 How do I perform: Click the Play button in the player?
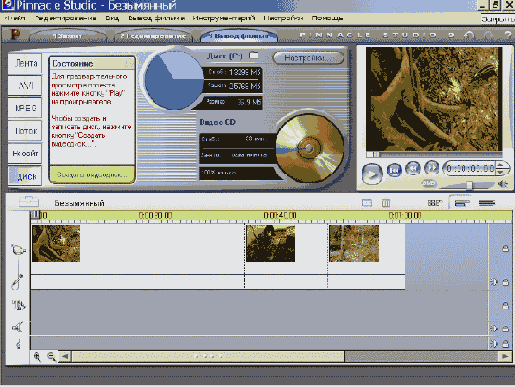[372, 173]
